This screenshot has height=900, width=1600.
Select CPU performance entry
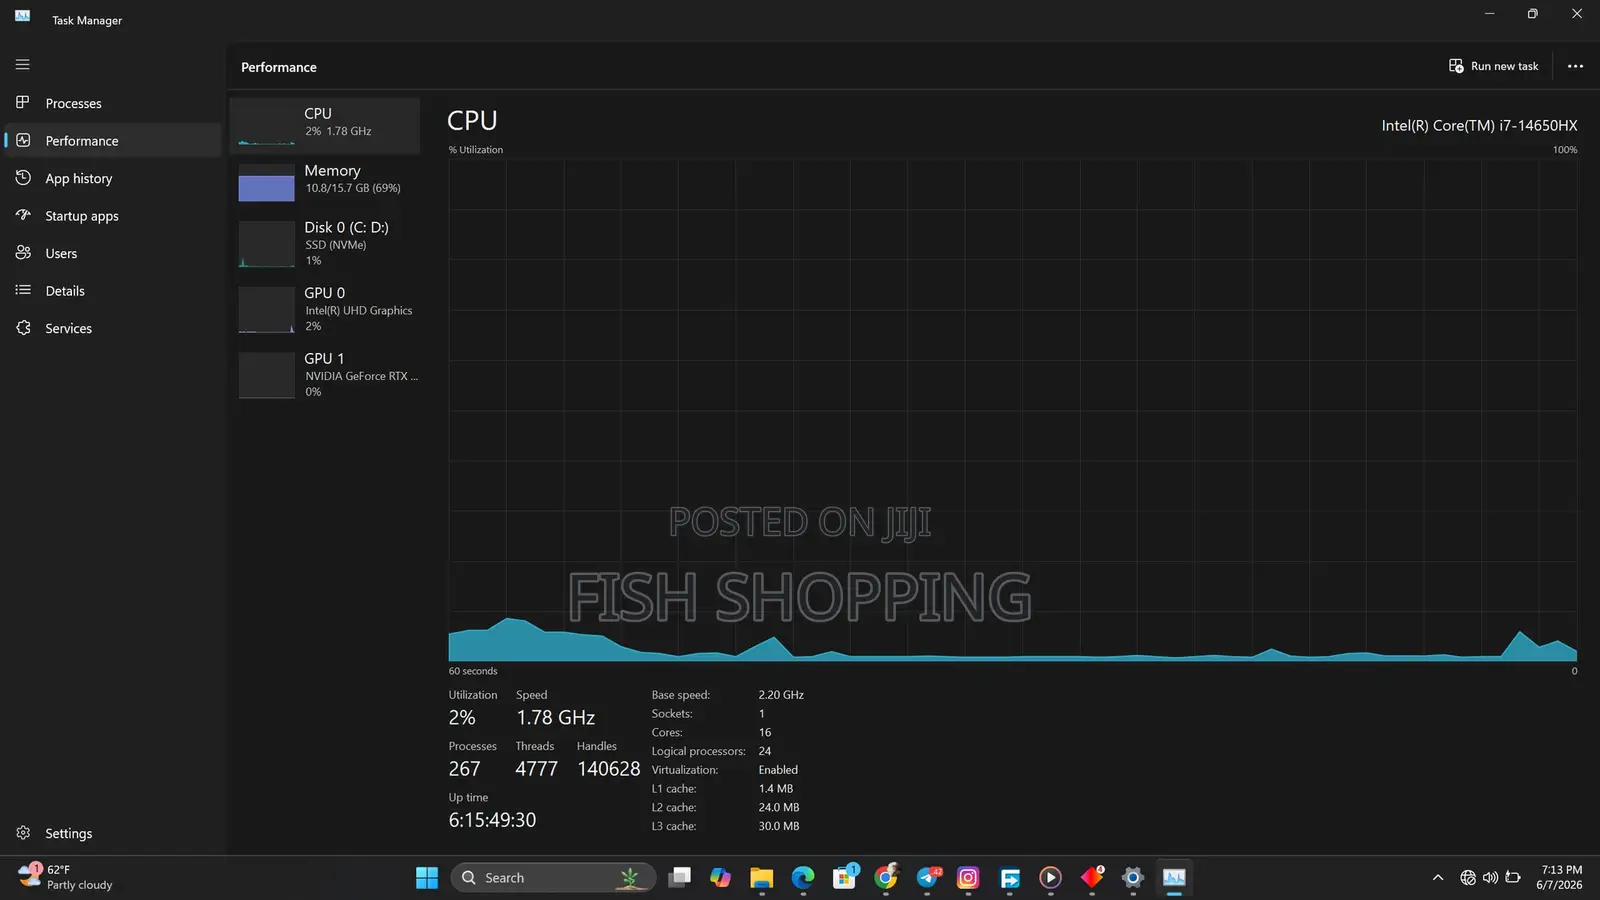[x=325, y=125]
